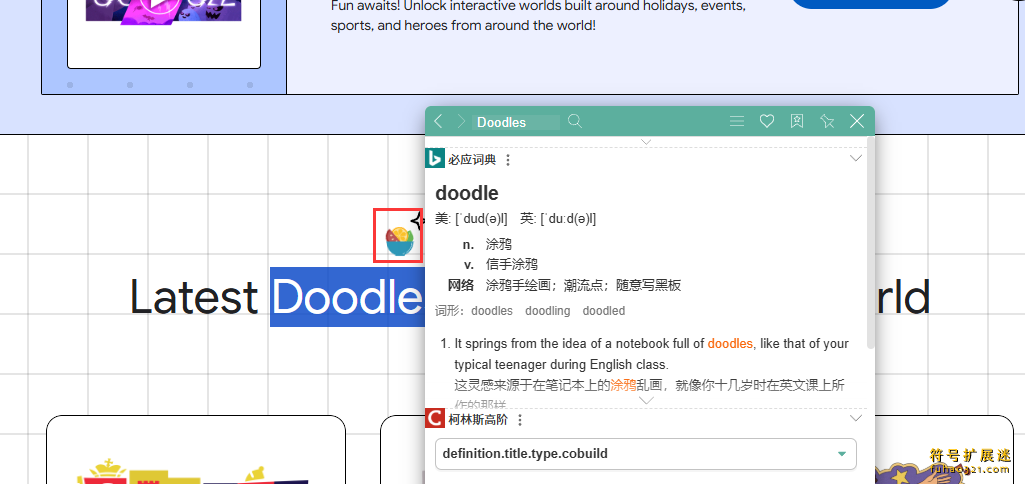Click the 网络 definition line 涂鸦手绘画
This screenshot has height=484, width=1025.
click(565, 285)
